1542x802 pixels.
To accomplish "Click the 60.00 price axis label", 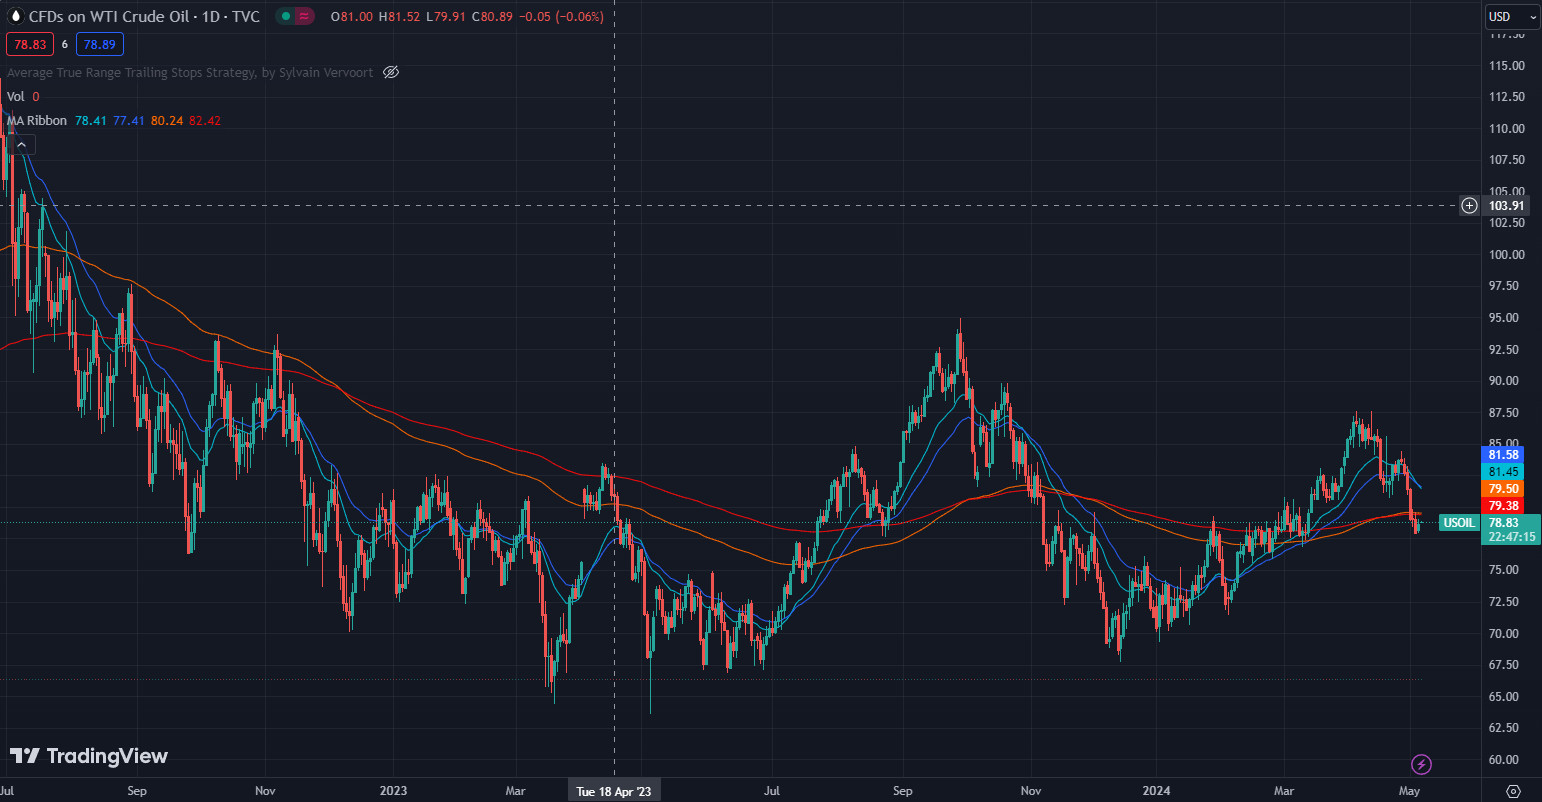I will 1506,759.
